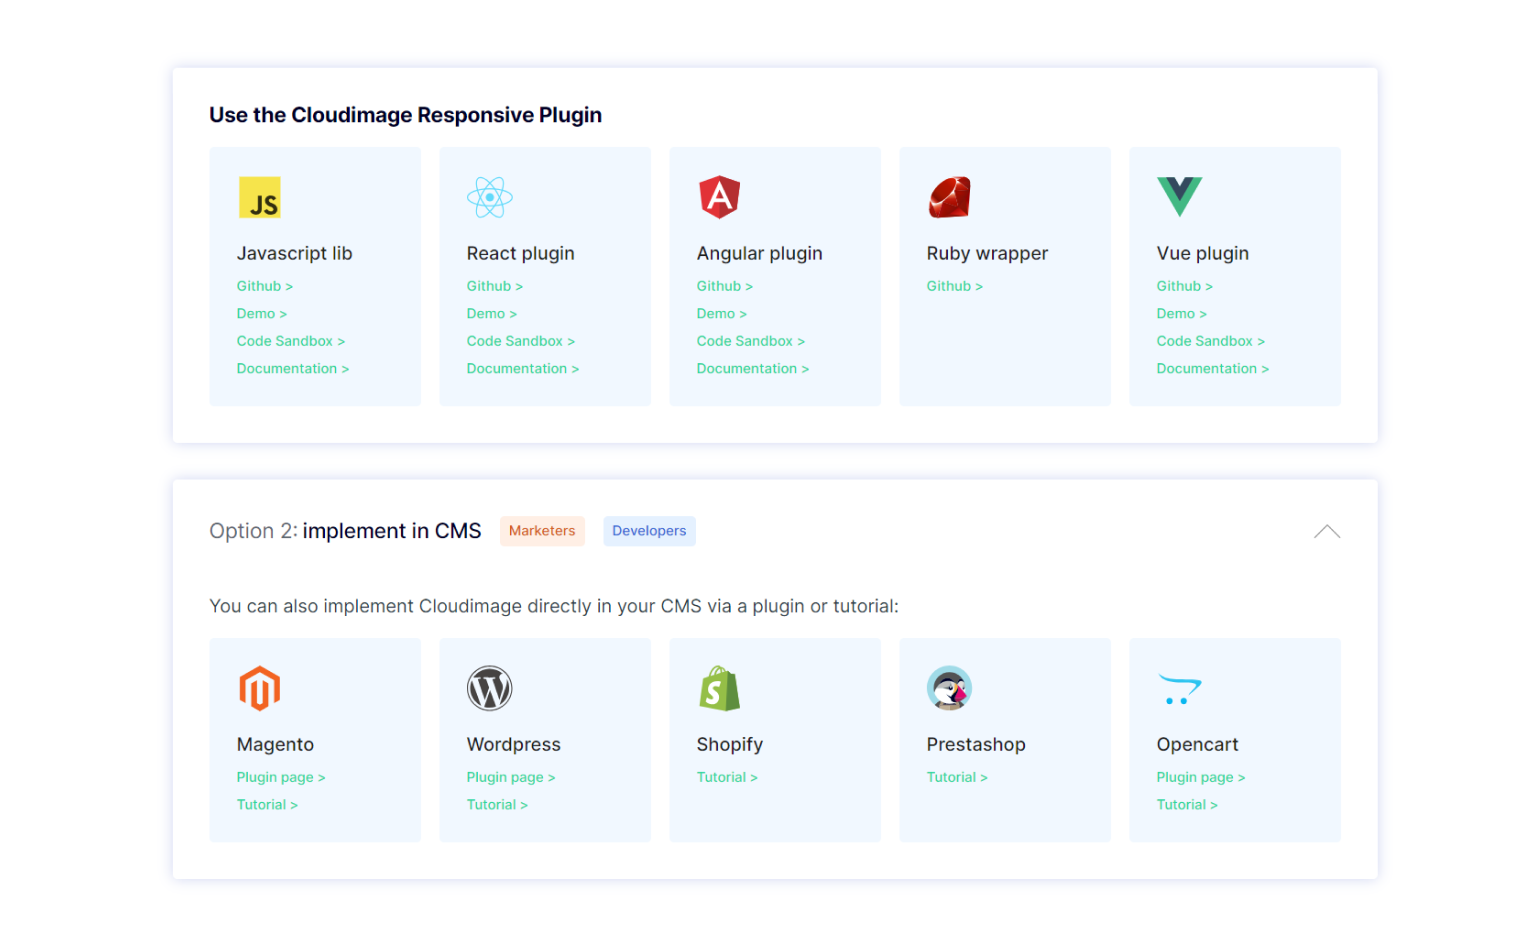Click the 'Wordpress' card title
Screen dimensions: 1540x950
[x=514, y=745]
